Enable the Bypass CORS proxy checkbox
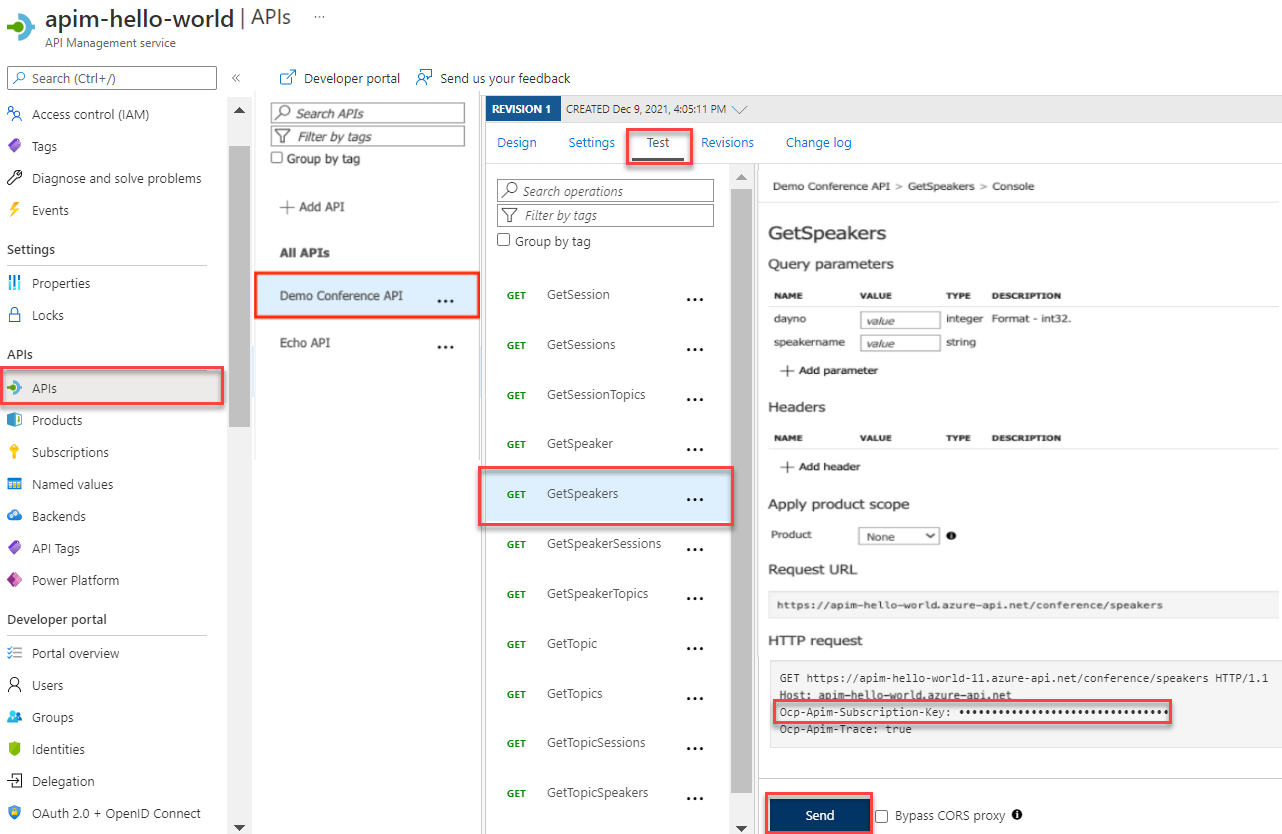Screen dimensions: 1282x834 881,816
